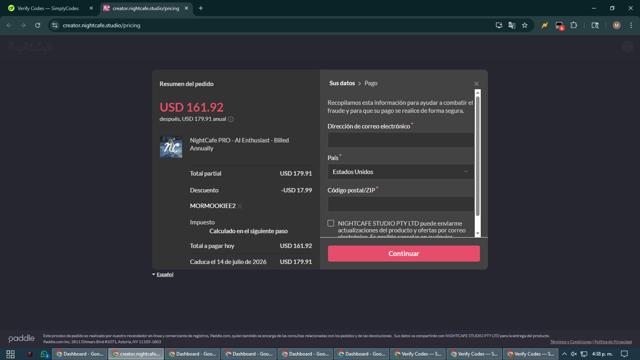Viewport: 640px width, 360px height.
Task: Click the Total partial USD 179.91 amount
Action: point(296,173)
